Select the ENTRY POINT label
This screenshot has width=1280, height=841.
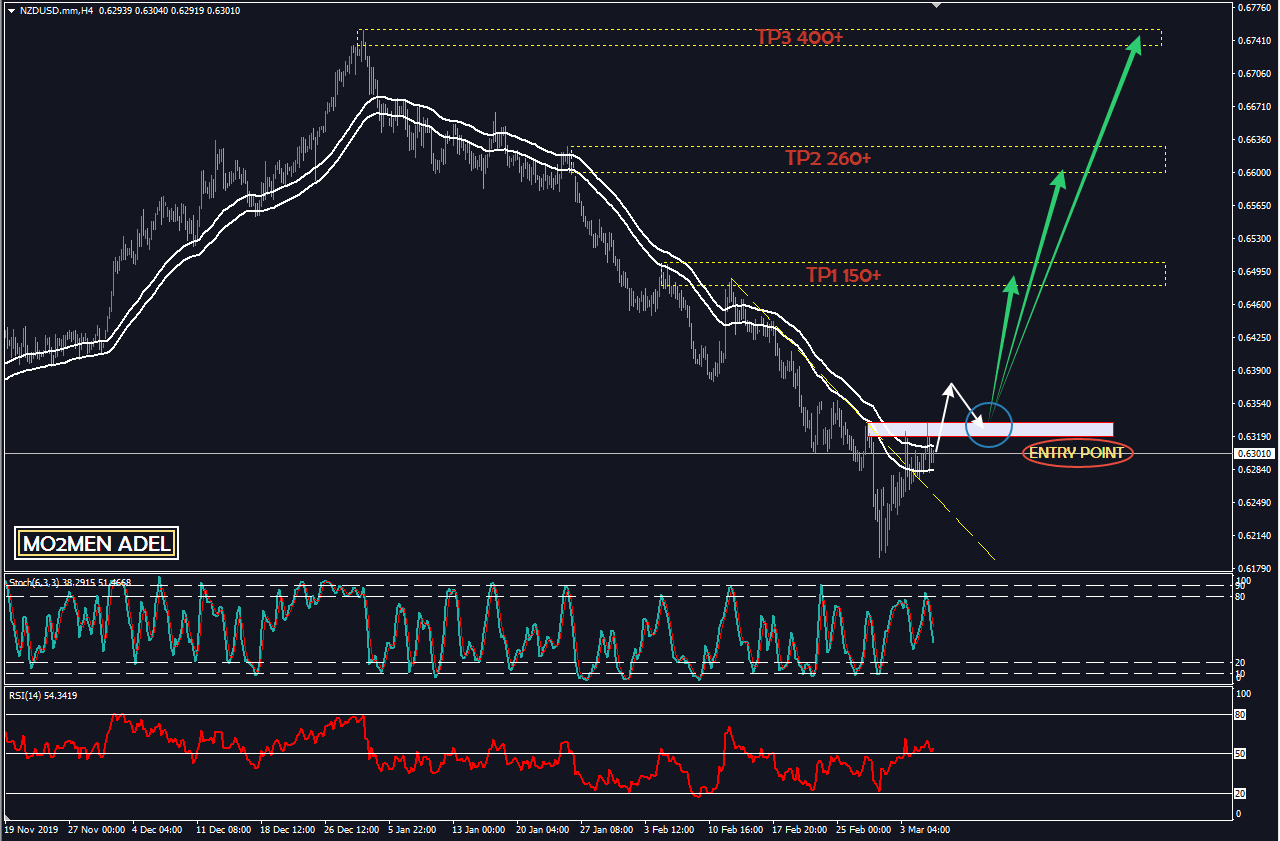click(1078, 453)
